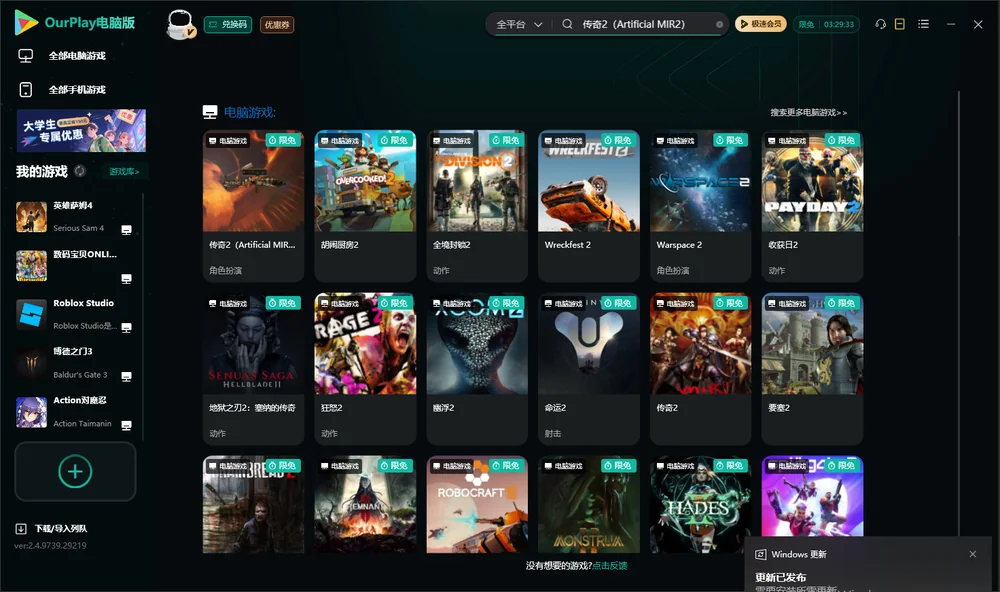This screenshot has height=592, width=1000.
Task: Open the 胡闹厨房2 game card
Action: coord(365,205)
